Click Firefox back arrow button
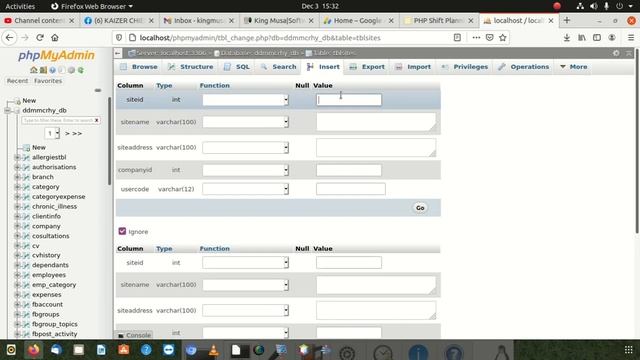 click(9, 38)
